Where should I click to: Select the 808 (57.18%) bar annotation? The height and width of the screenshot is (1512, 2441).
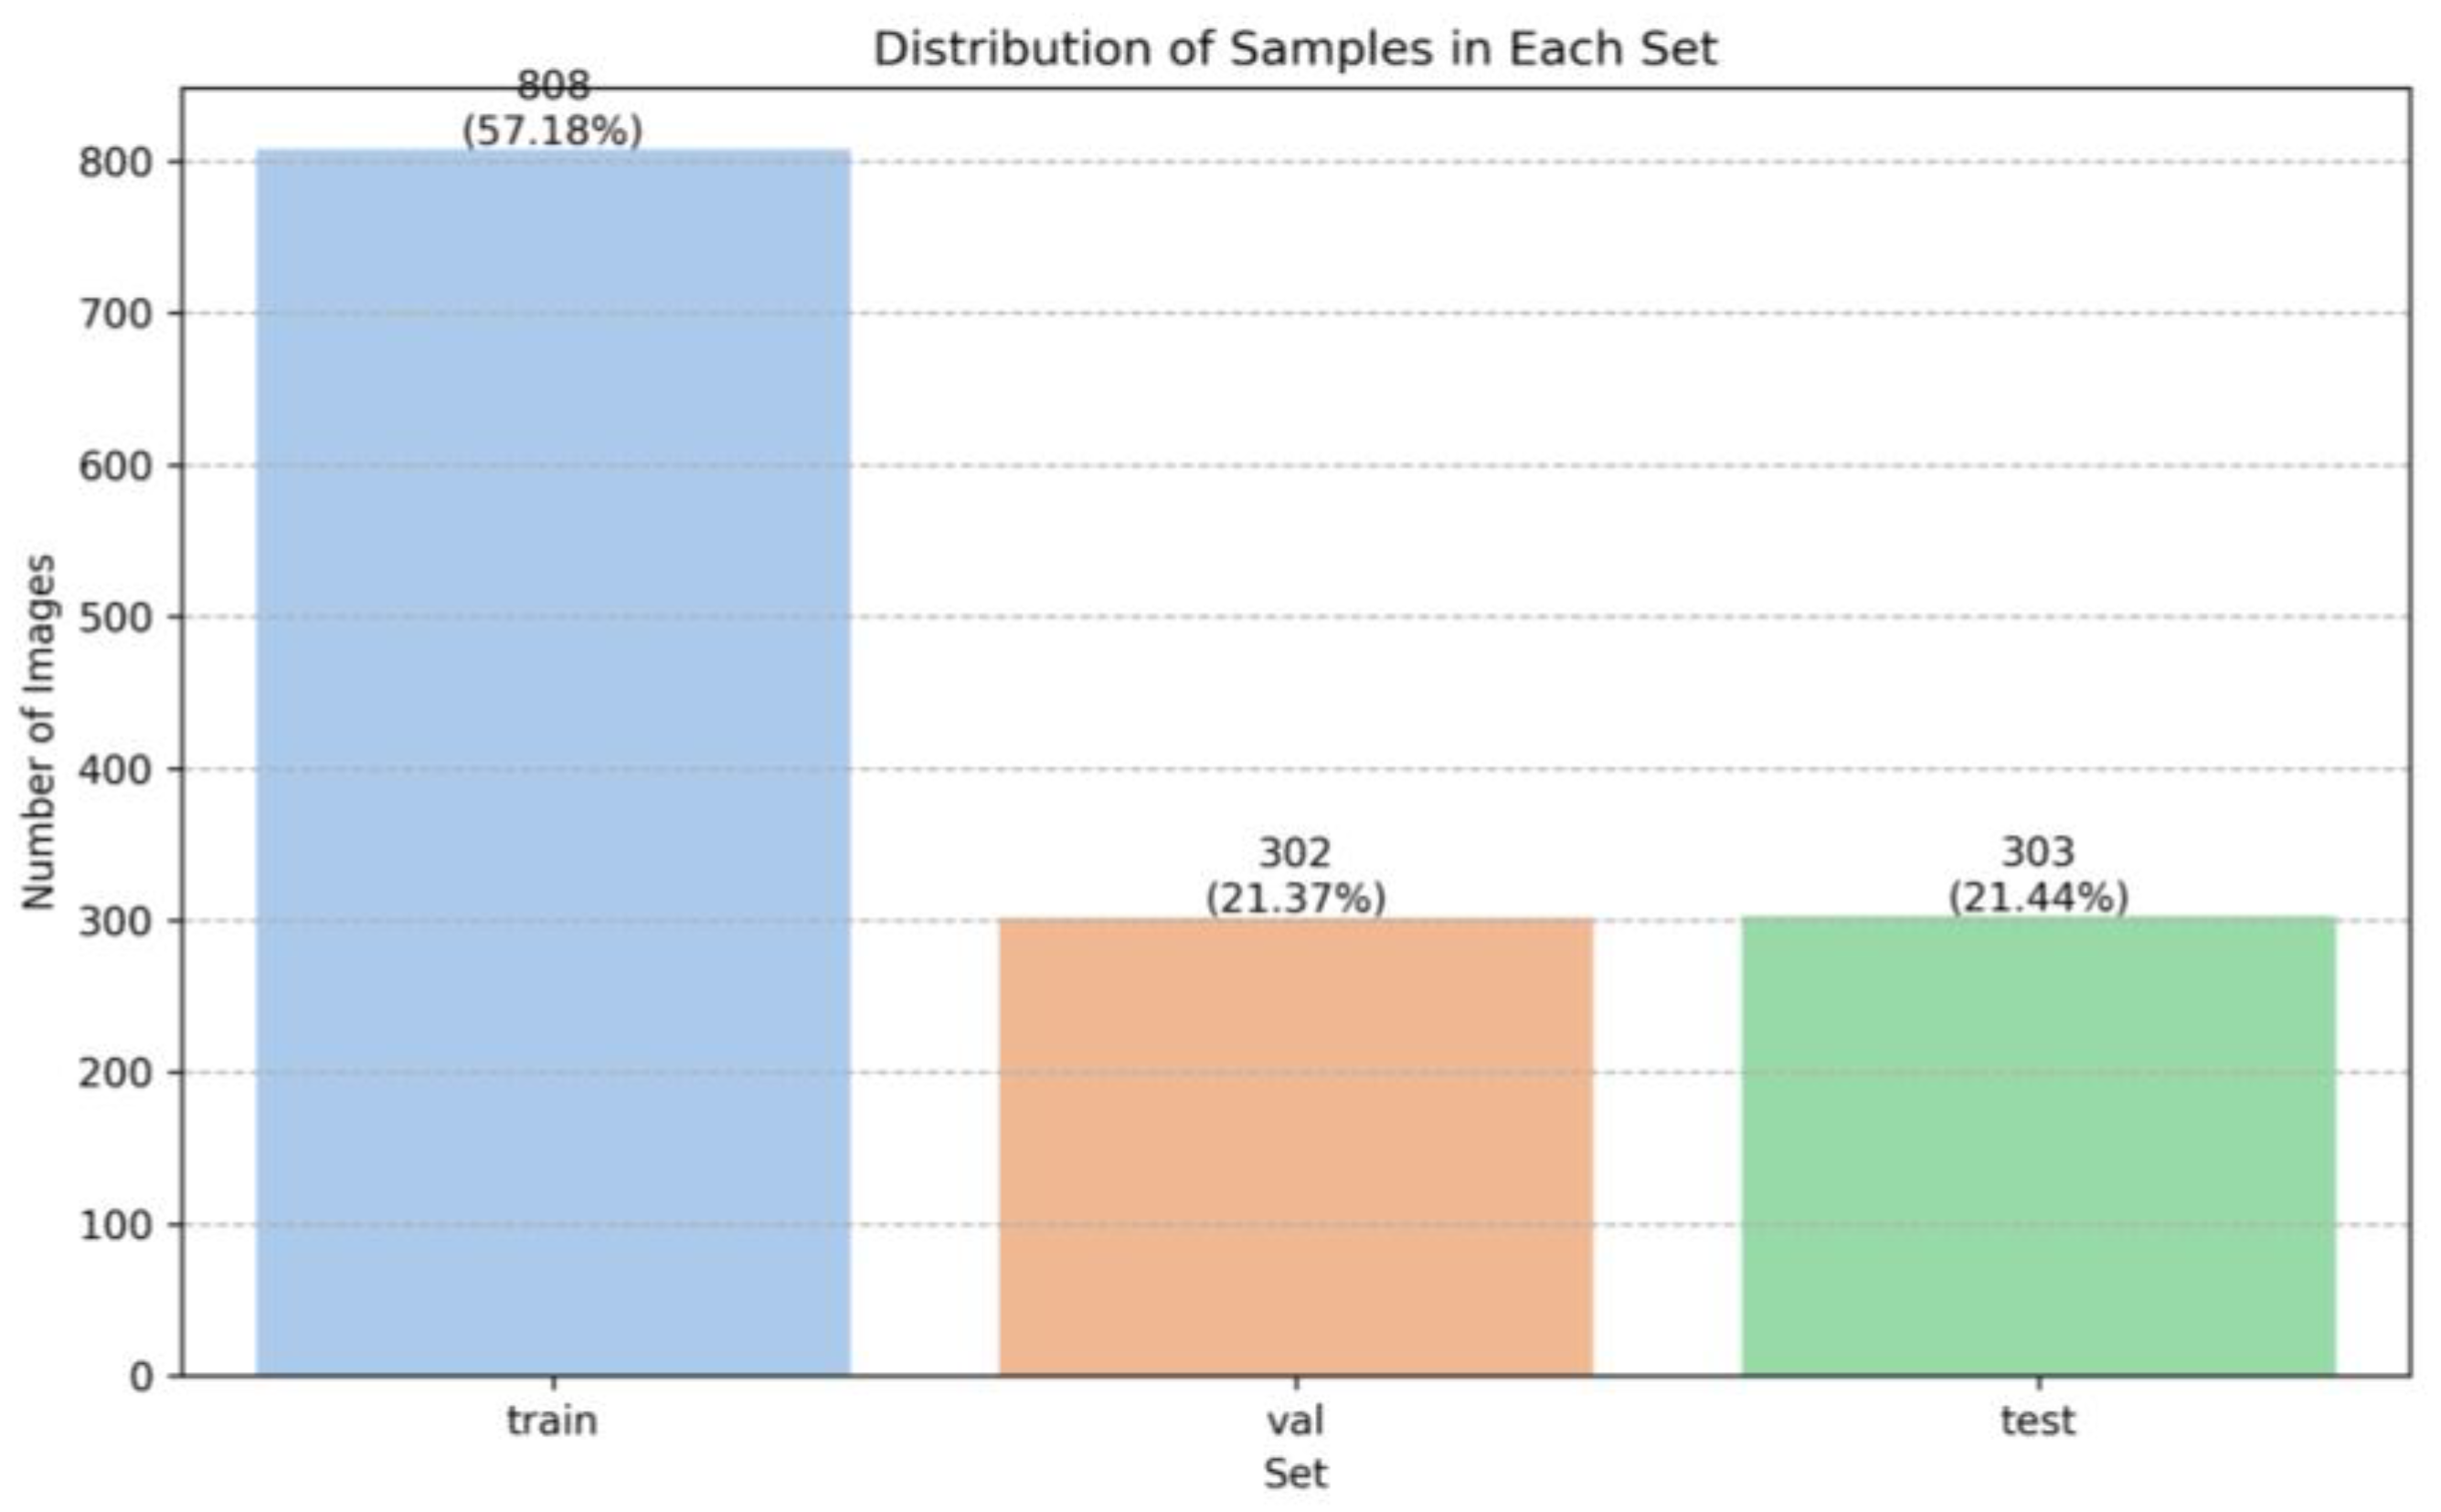click(552, 109)
